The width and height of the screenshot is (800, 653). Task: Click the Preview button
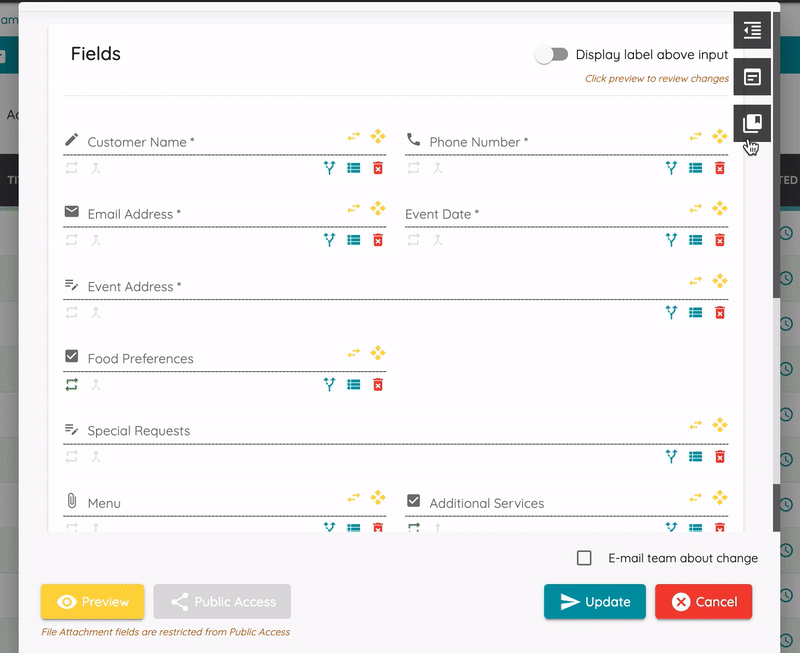[x=92, y=601]
